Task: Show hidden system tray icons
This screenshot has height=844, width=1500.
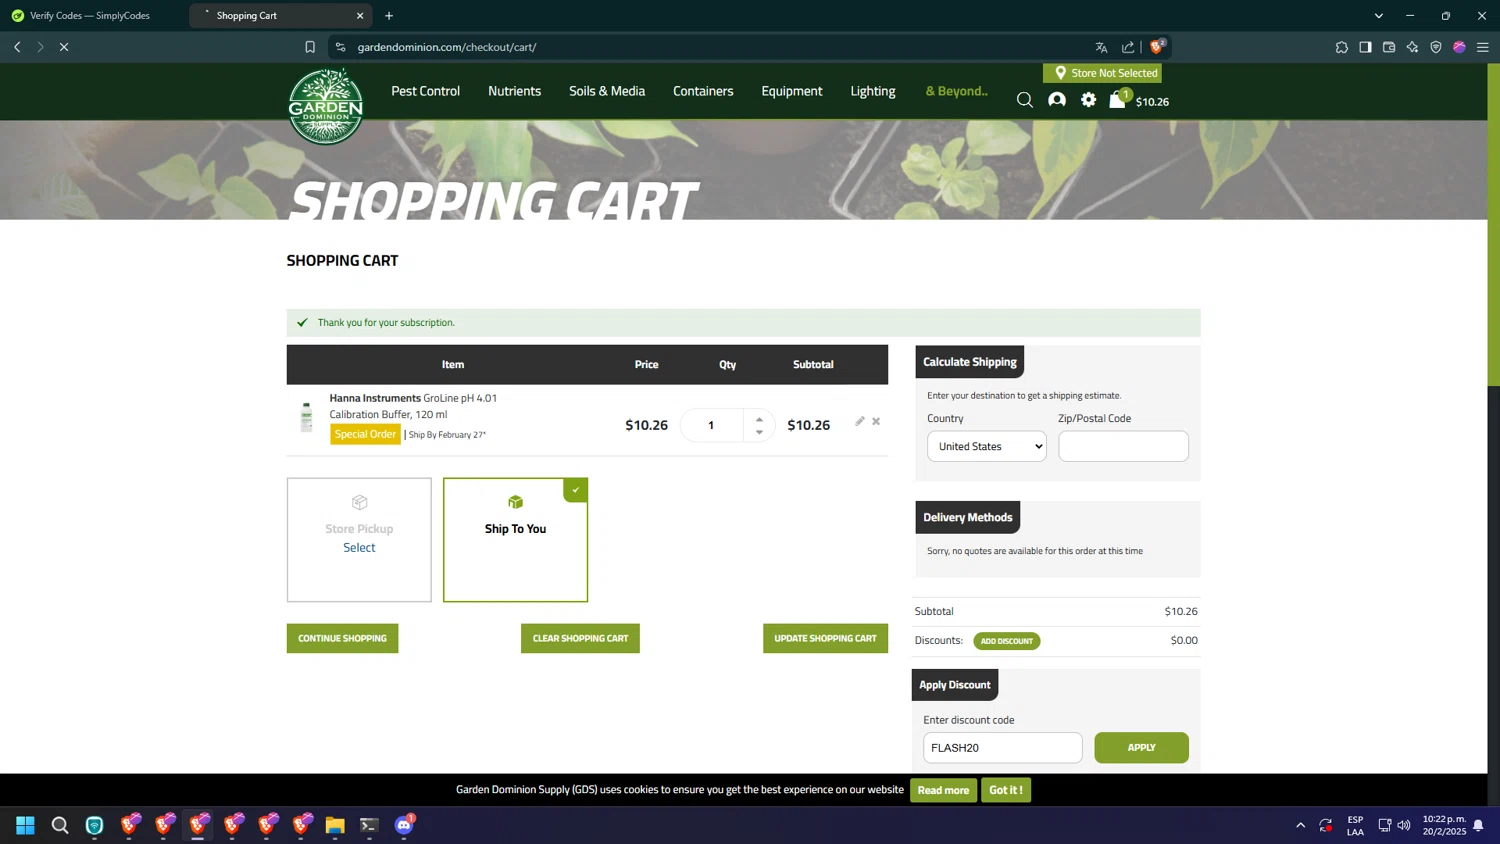Action: 1300,825
